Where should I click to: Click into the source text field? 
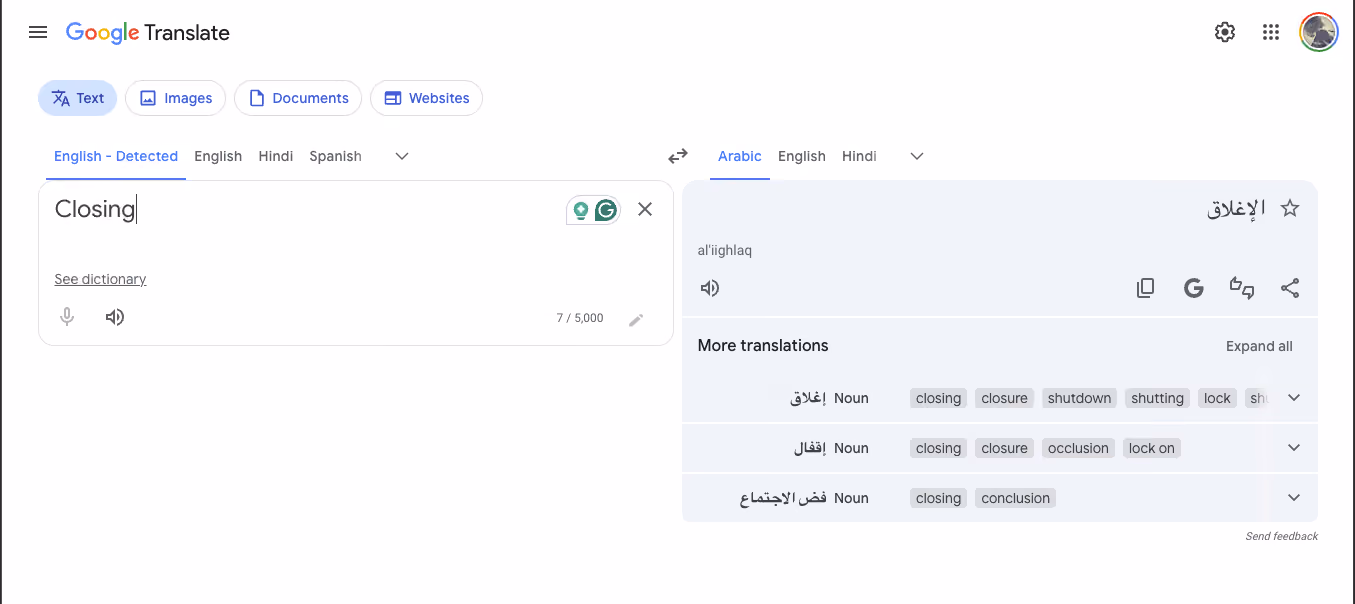tap(300, 209)
